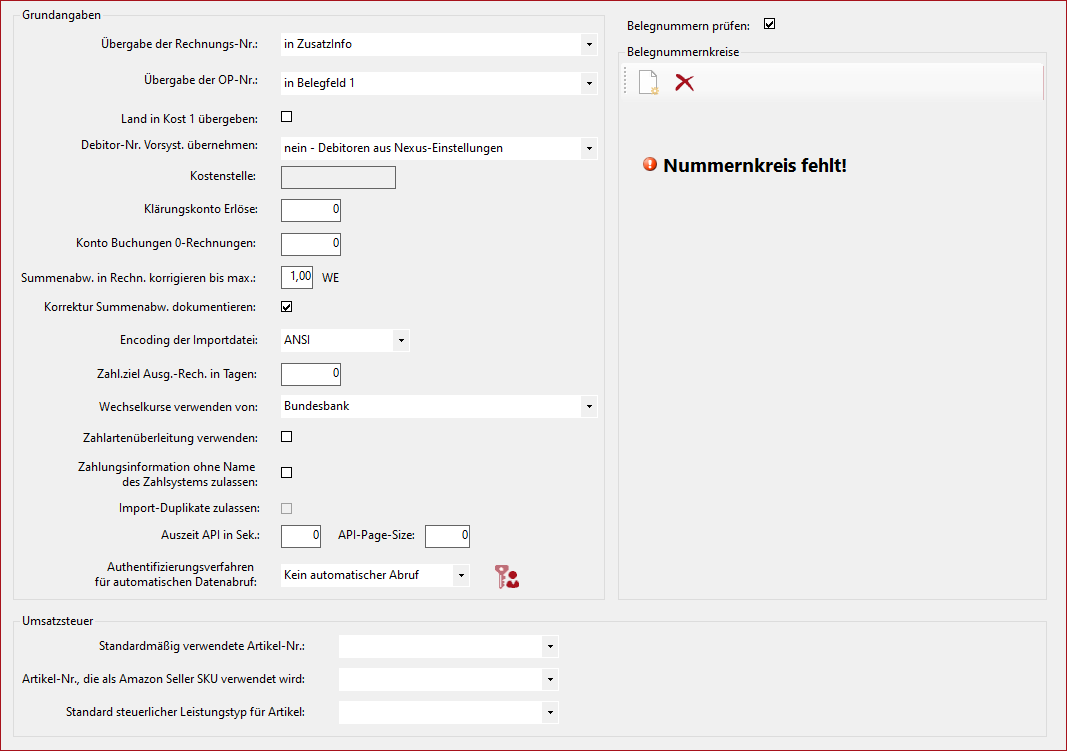Image resolution: width=1067 pixels, height=751 pixels.
Task: Expand the Übergabe der OP-Nr. dropdown
Action: tap(588, 84)
